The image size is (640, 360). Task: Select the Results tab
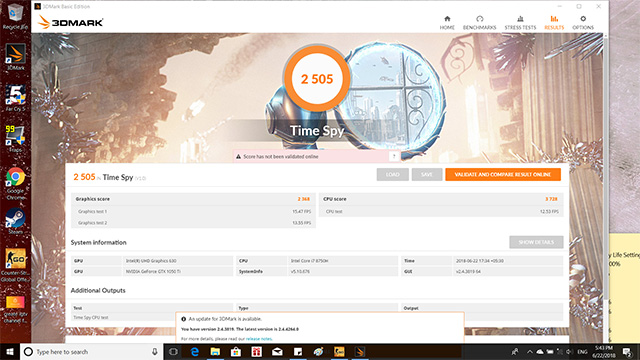point(554,22)
